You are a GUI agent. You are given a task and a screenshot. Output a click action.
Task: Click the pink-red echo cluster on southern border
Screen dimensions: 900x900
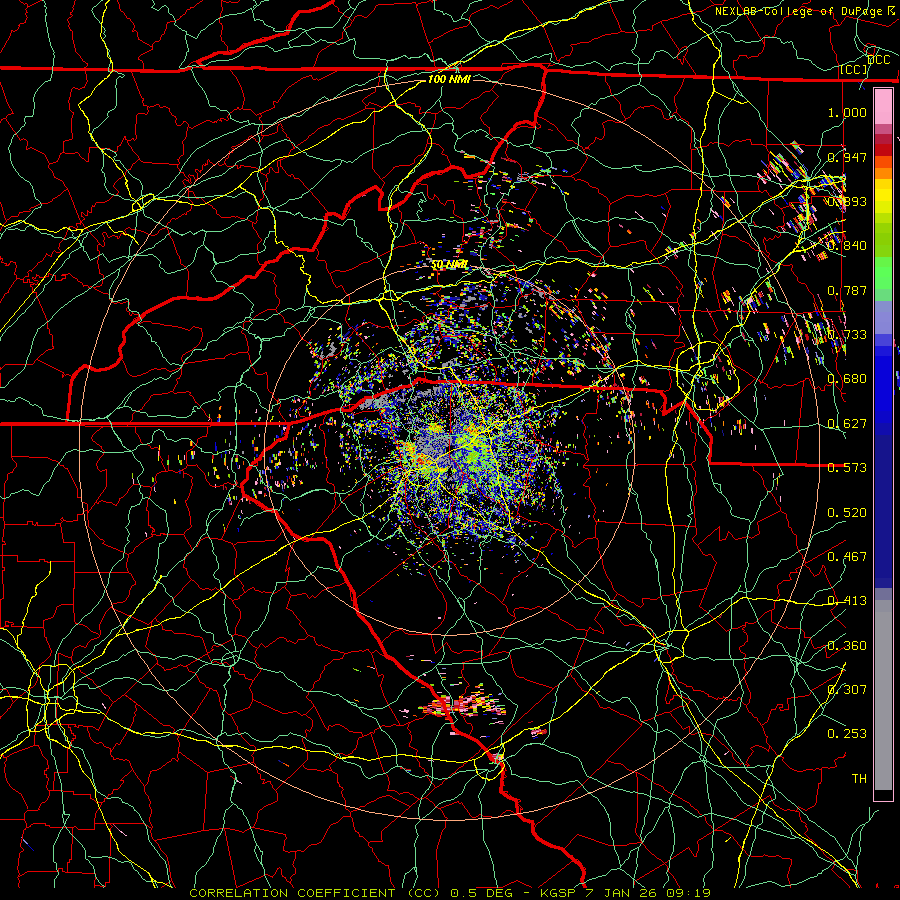pyautogui.click(x=464, y=705)
